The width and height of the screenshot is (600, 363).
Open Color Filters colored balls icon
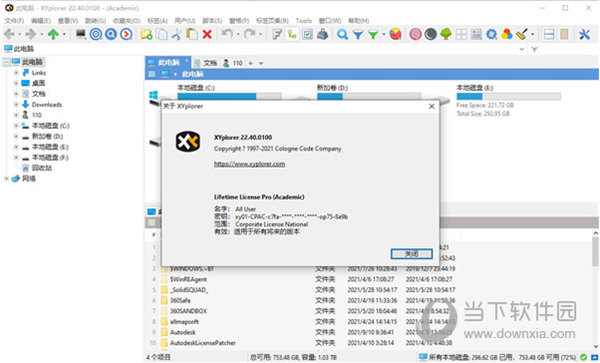pyautogui.click(x=507, y=34)
